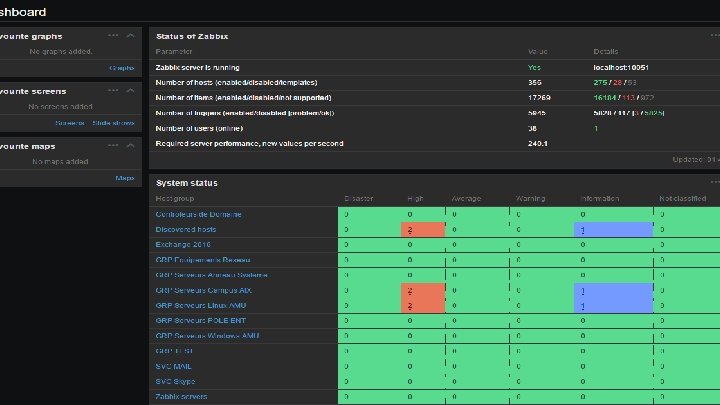Open System status widget options menu
This screenshot has width=720, height=405.
coord(715,182)
